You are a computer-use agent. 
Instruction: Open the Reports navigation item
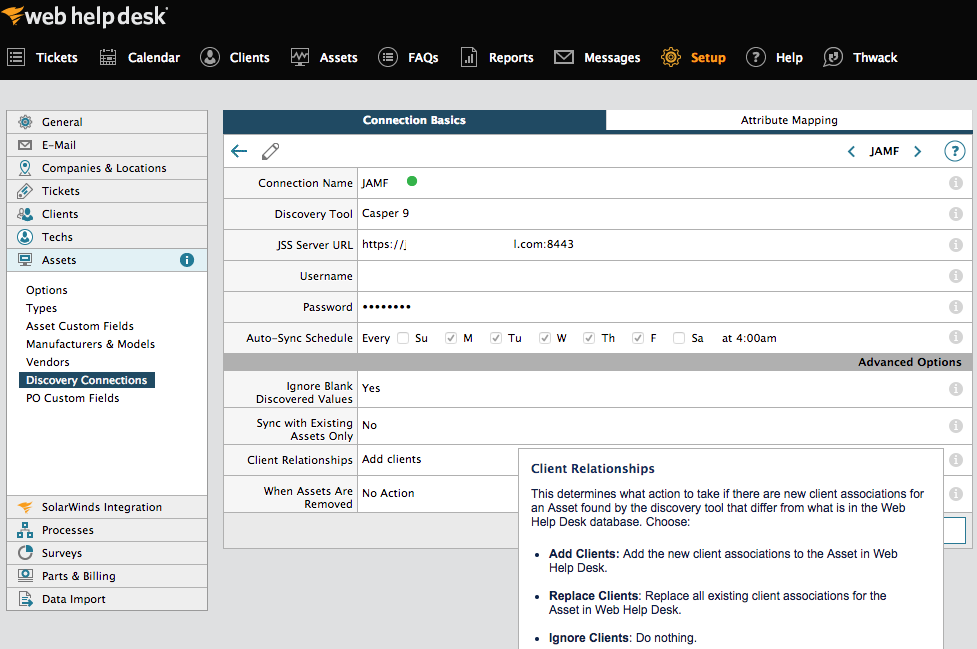(x=497, y=57)
